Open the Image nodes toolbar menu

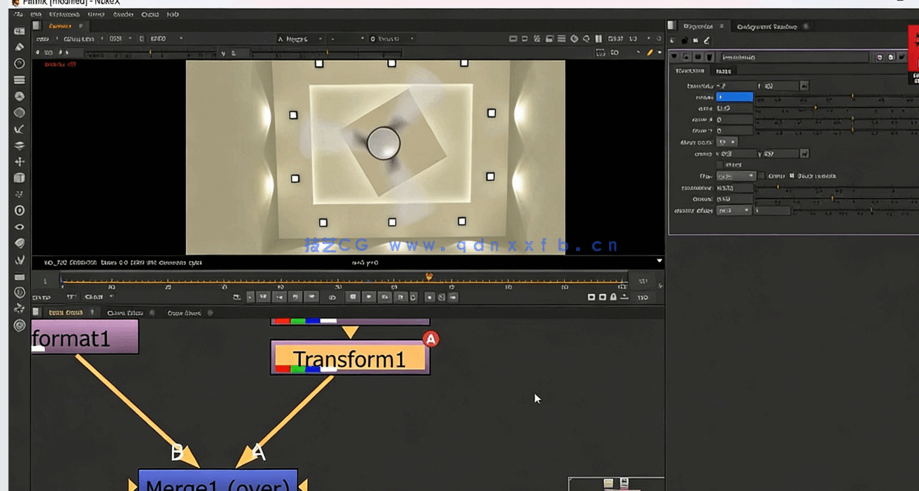click(19, 31)
